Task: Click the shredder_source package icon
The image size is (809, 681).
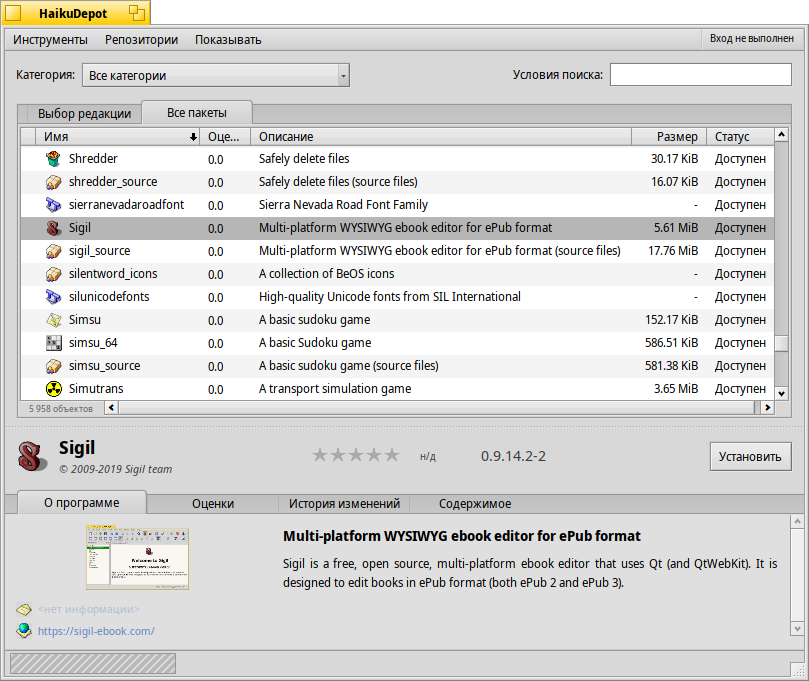Action: tap(53, 182)
